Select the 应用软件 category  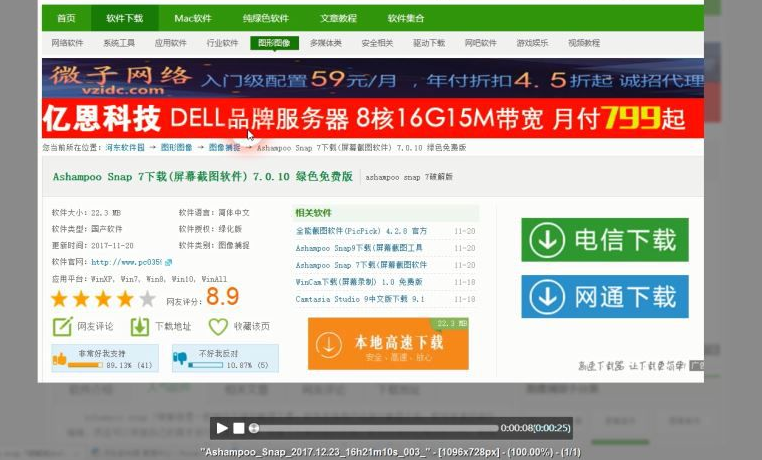[171, 43]
